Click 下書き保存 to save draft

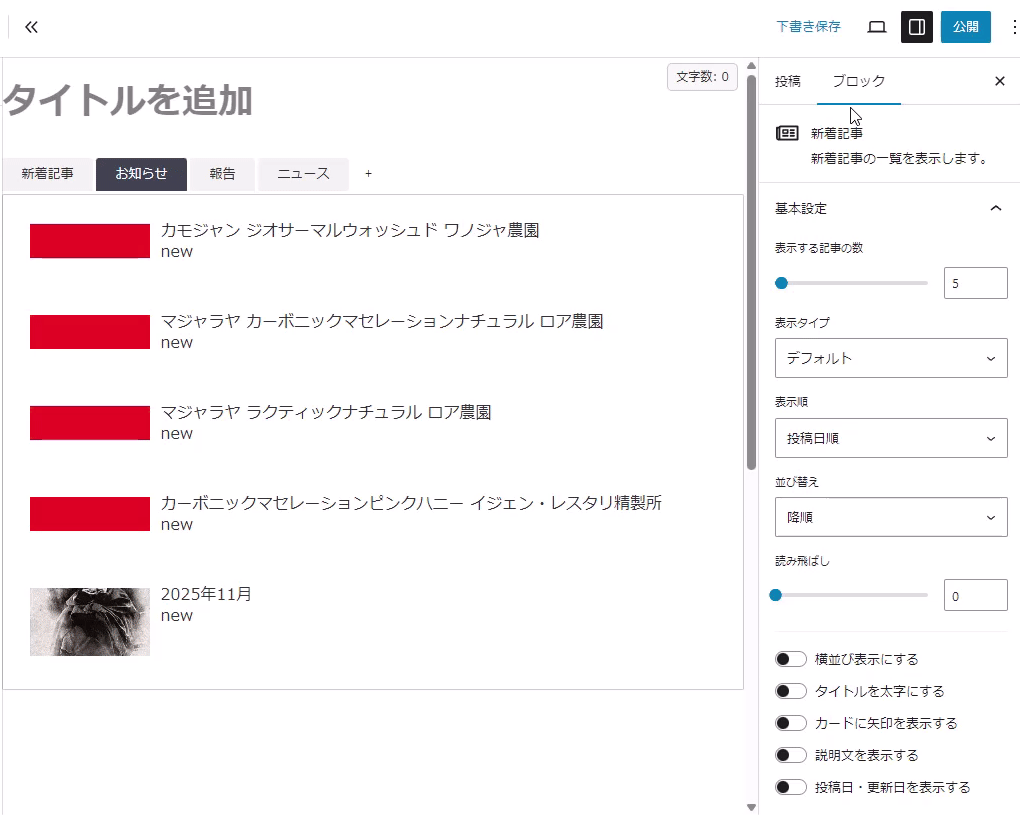(808, 27)
